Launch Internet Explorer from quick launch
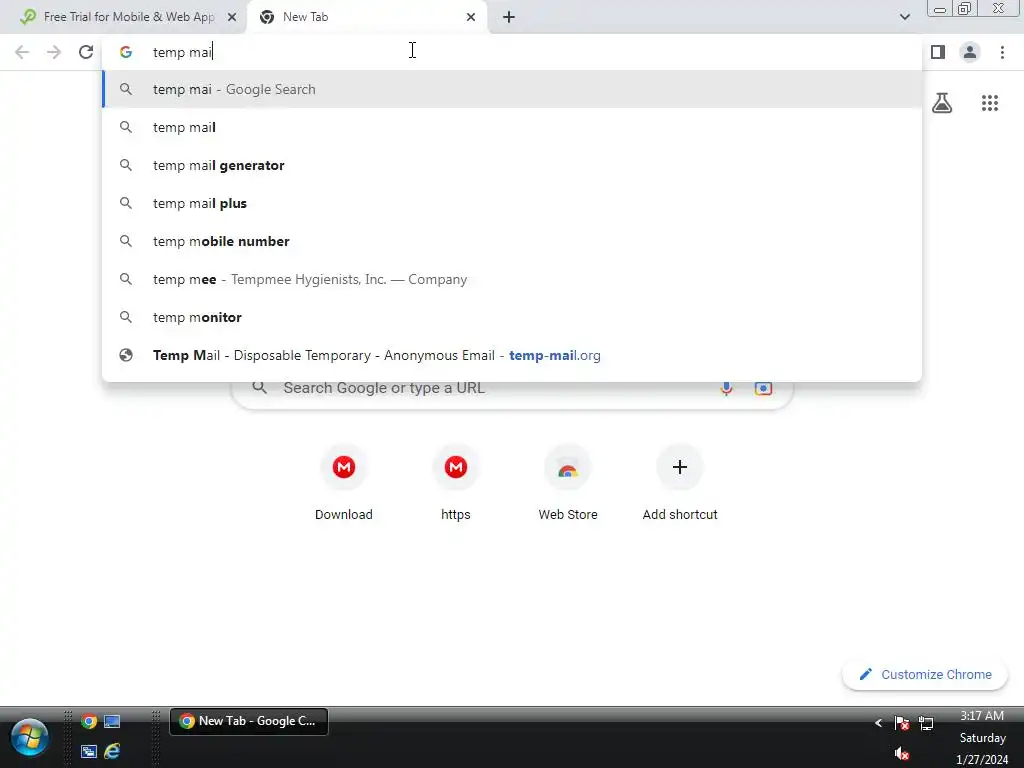Screen dimensions: 1024x768 point(112,751)
